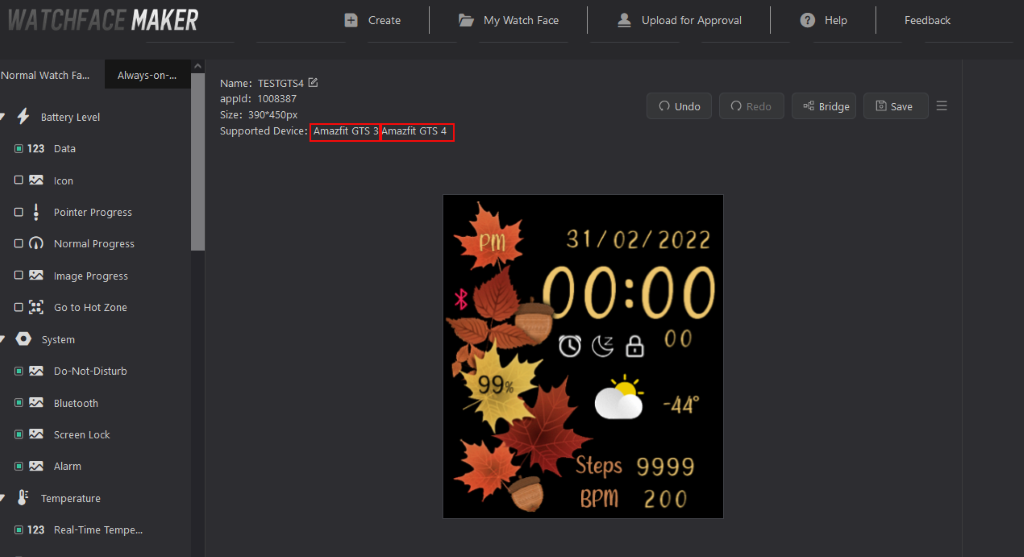Uncheck the Data checkbox
The image size is (1024, 557).
tap(18, 149)
